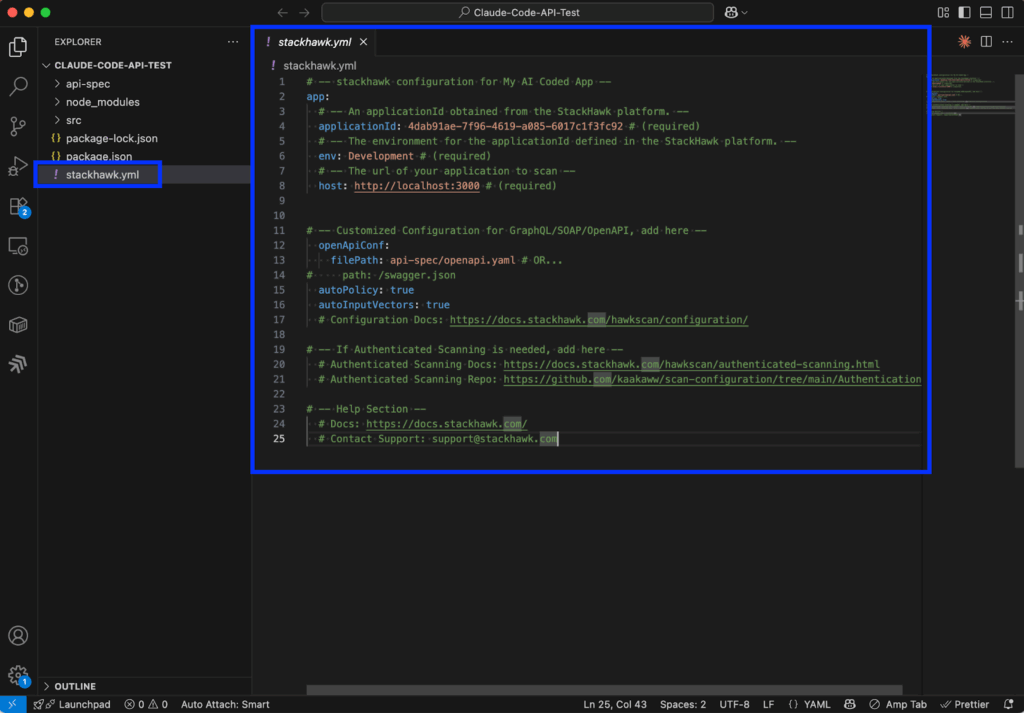Expand the node_modules folder
The width and height of the screenshot is (1024, 713).
[x=102, y=102]
